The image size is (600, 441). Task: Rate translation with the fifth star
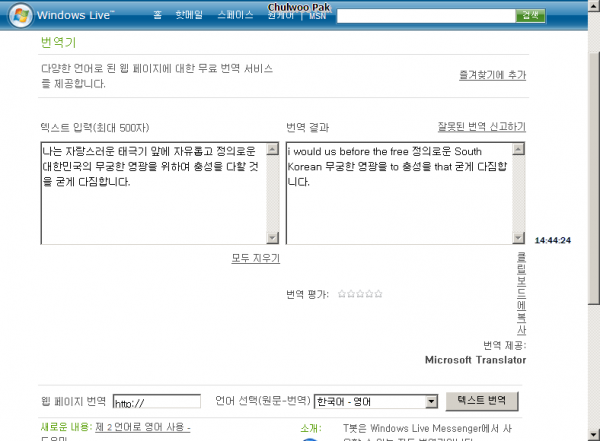pyautogui.click(x=378, y=294)
